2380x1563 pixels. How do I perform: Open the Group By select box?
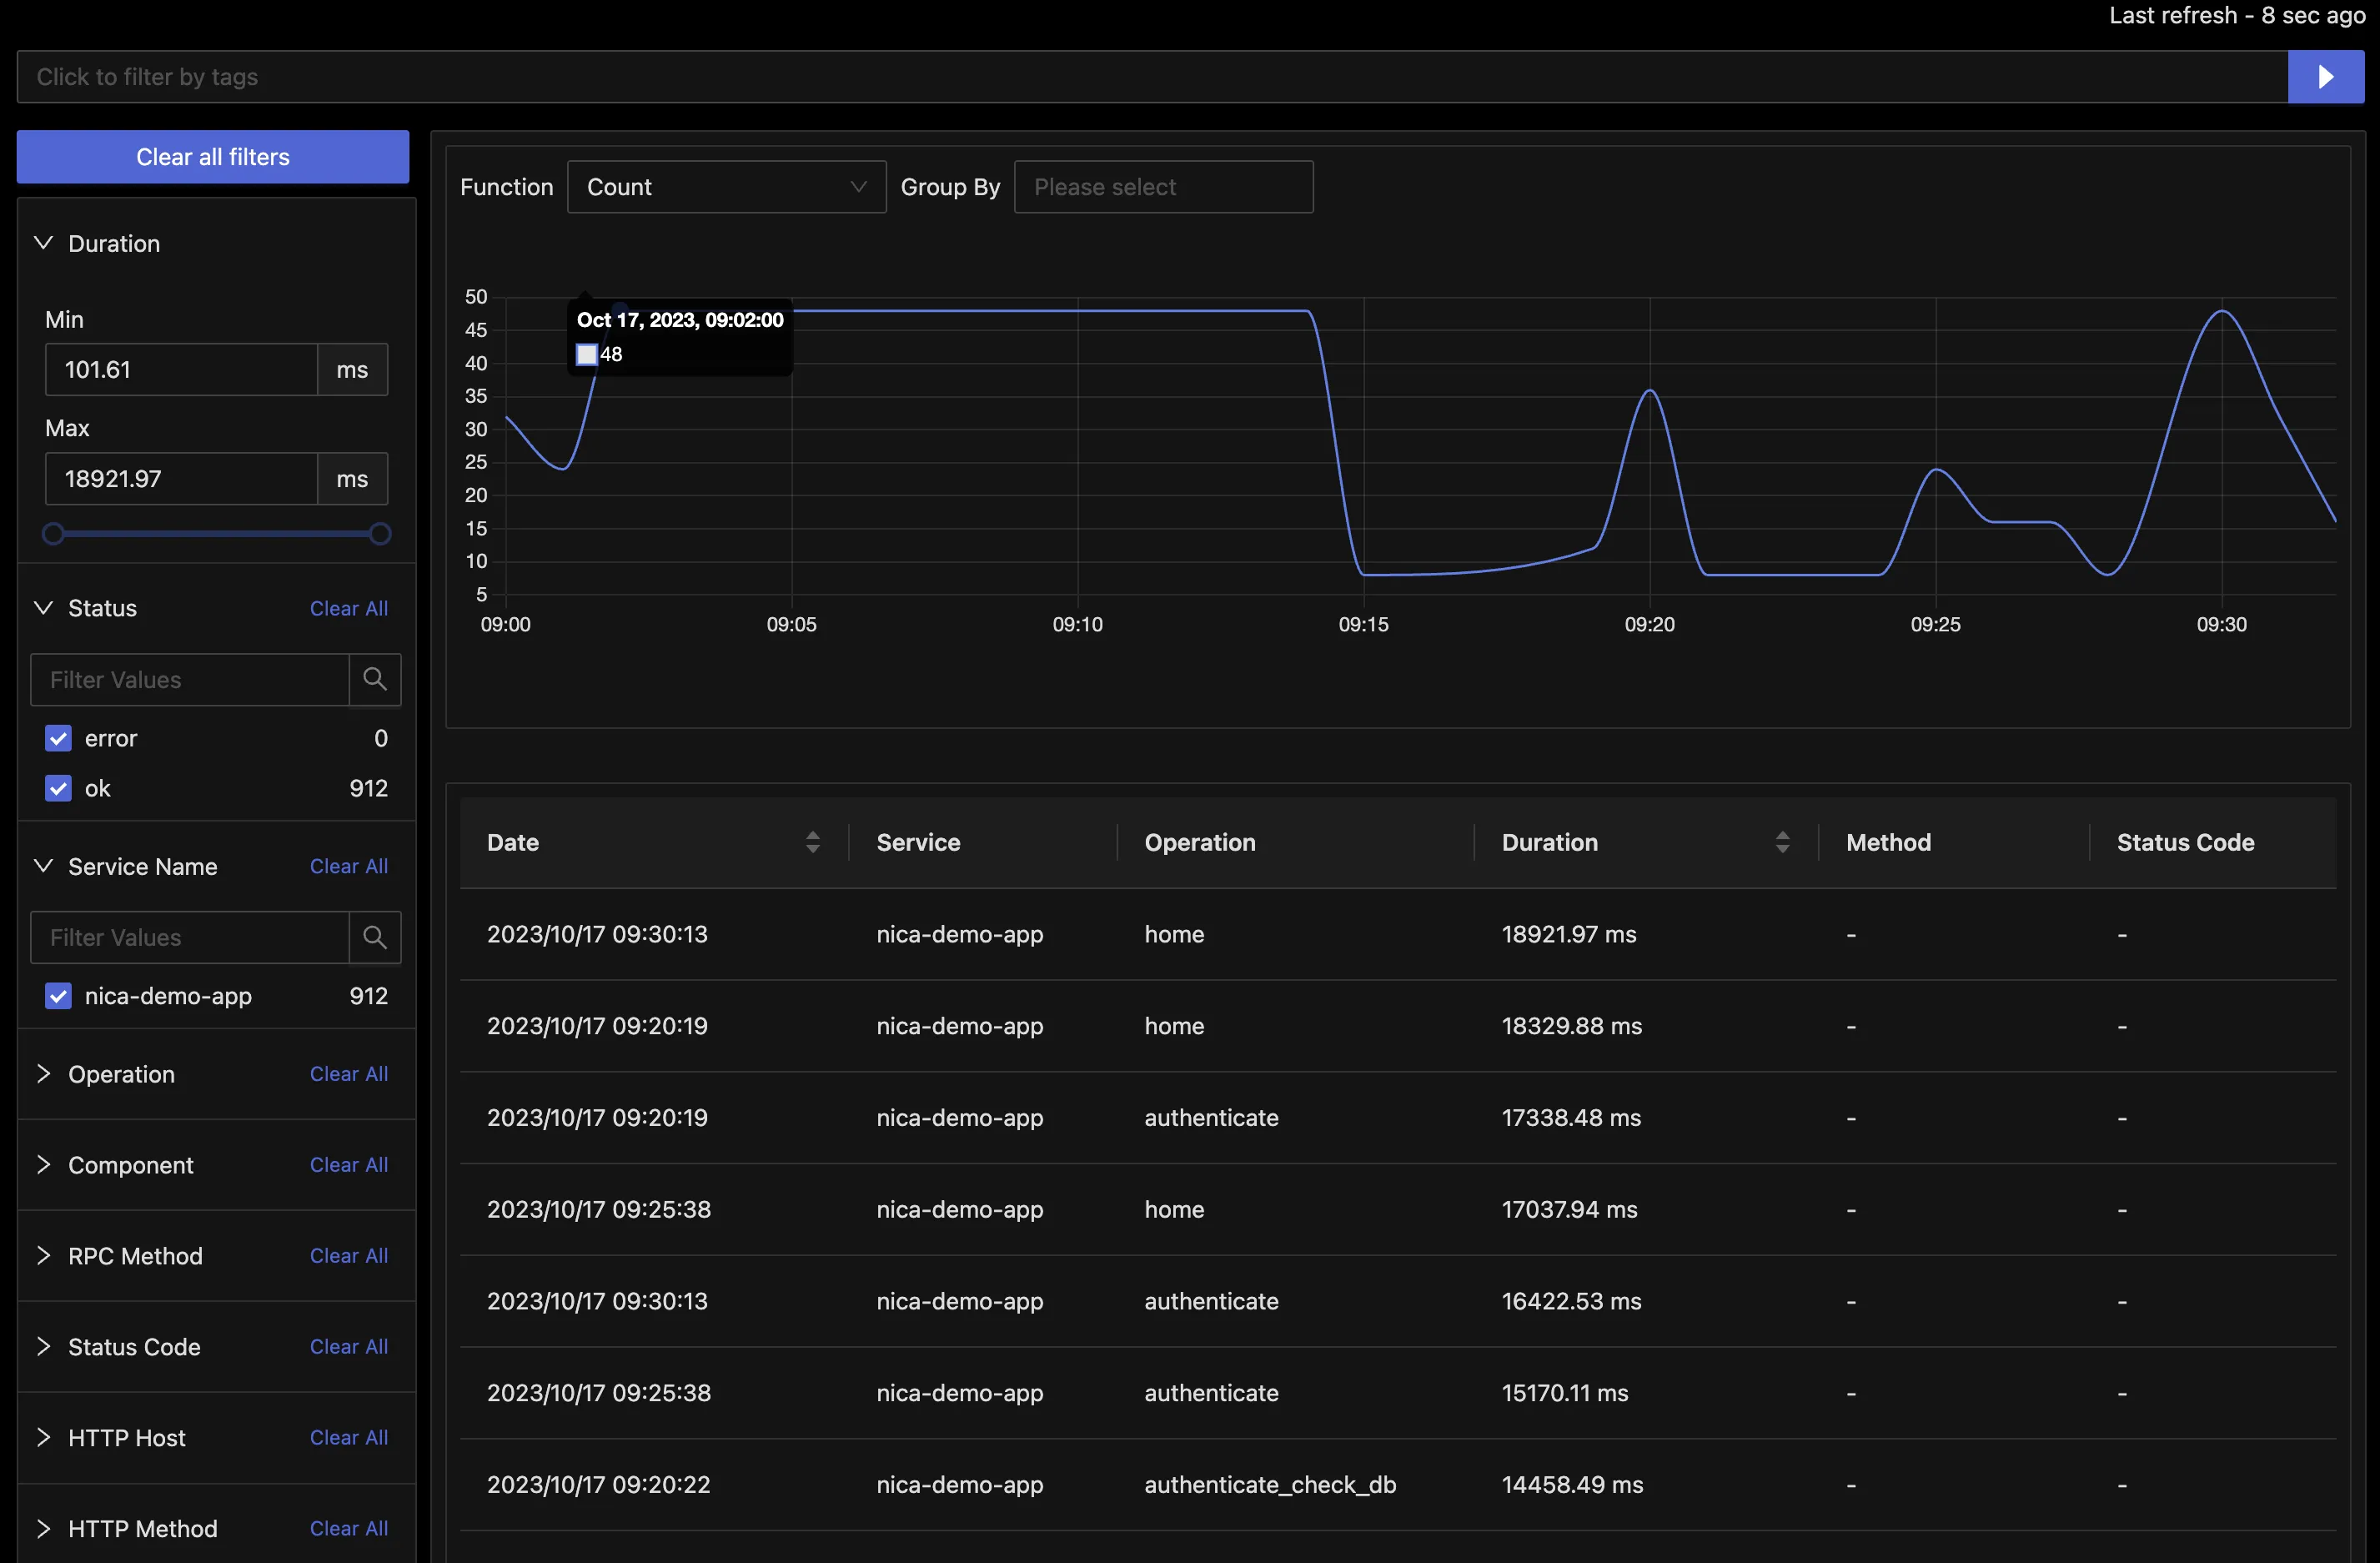tap(1163, 187)
